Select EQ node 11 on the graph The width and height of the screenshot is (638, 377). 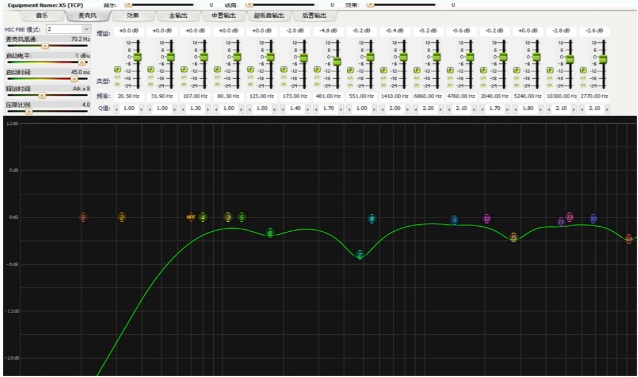[x=561, y=222]
